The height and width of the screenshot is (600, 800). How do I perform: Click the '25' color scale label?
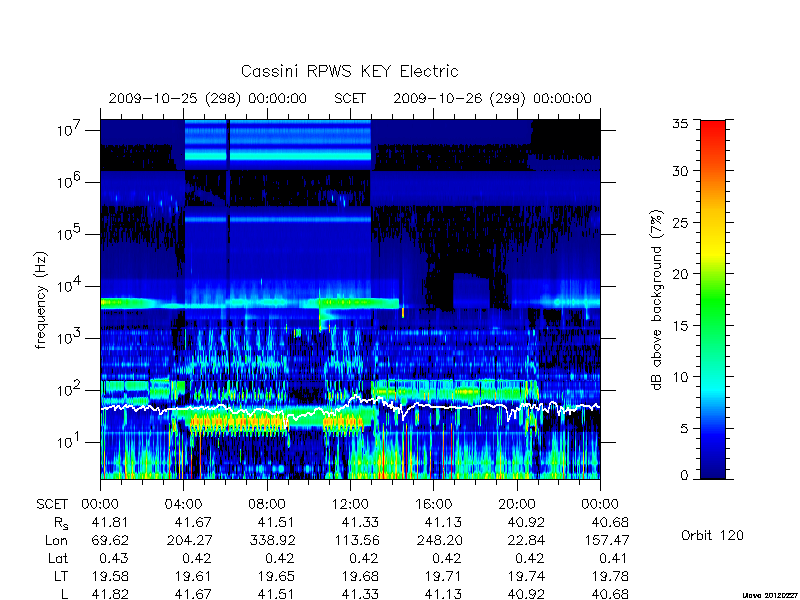(681, 222)
